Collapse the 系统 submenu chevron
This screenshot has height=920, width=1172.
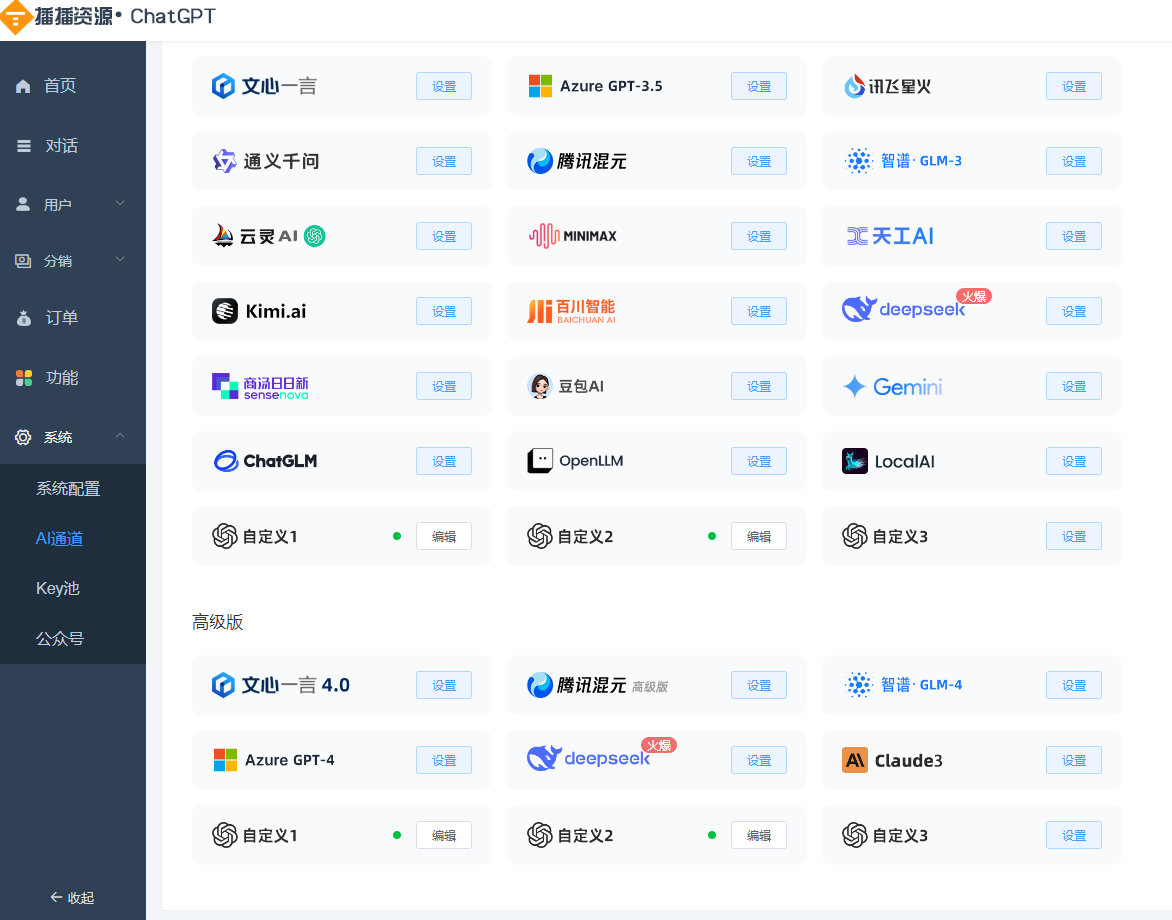[120, 436]
